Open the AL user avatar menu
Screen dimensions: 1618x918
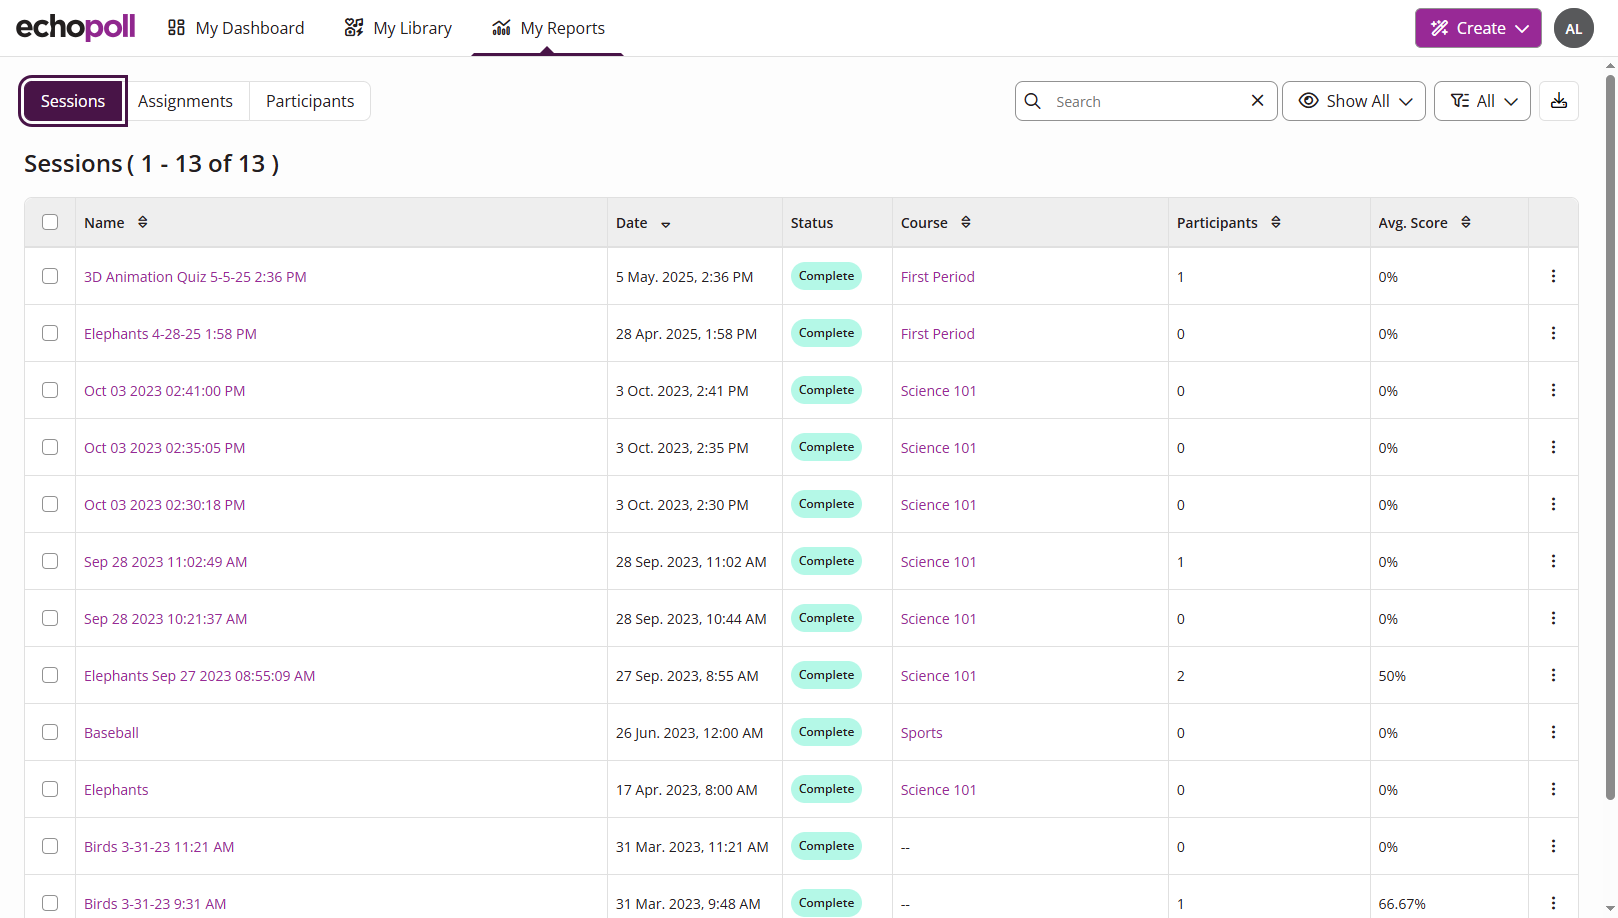1574,28
